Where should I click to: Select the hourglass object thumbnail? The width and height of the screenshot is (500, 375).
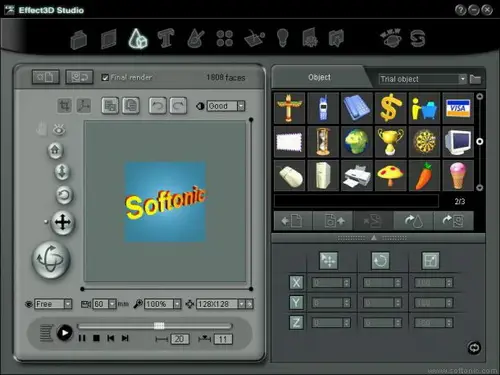(323, 142)
